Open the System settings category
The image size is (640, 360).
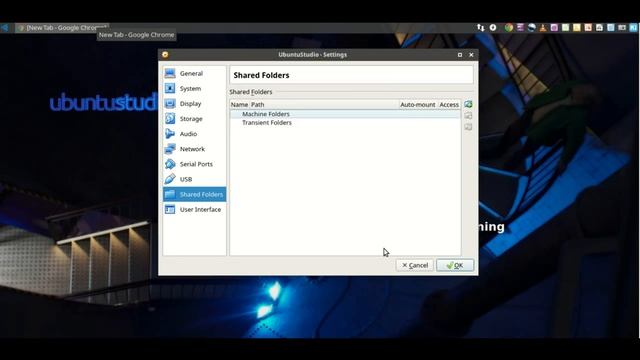tap(194, 89)
